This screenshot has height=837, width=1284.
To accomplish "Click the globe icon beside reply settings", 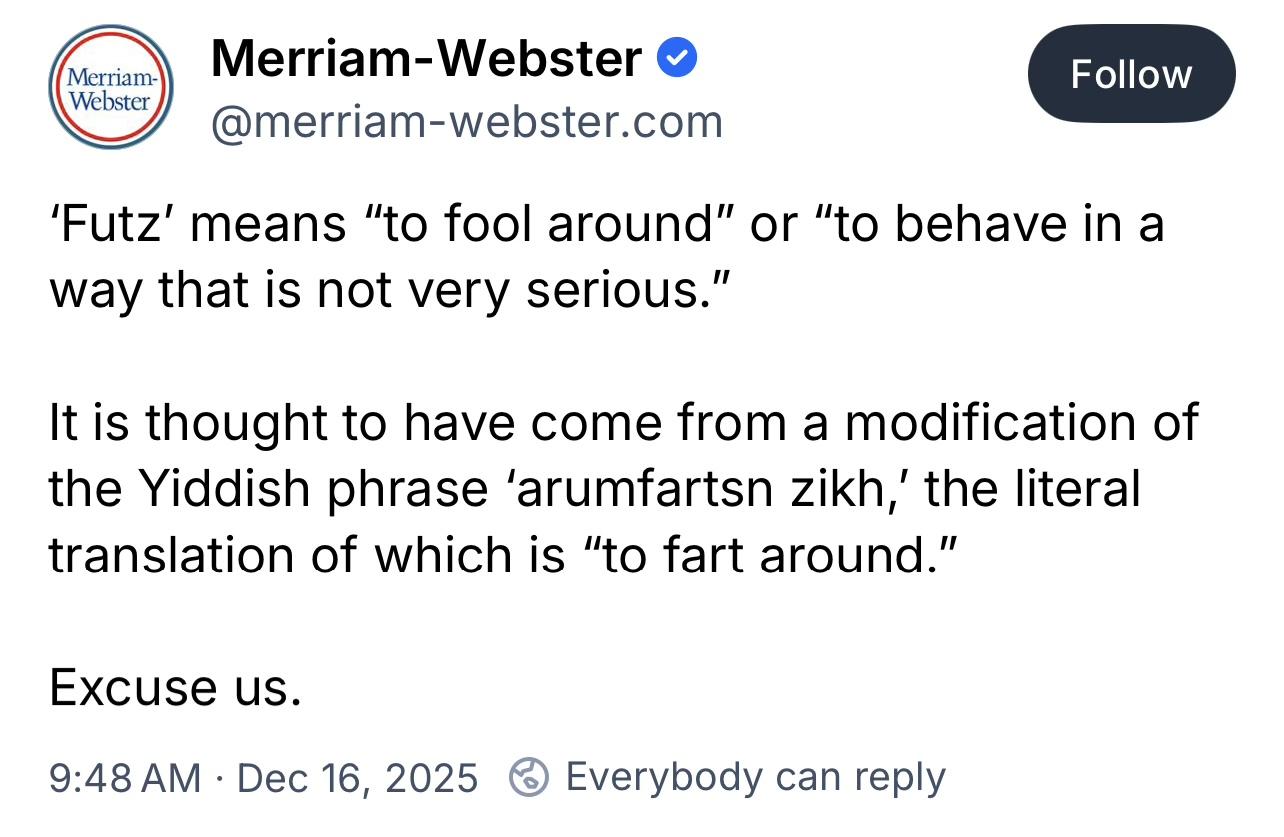I will pos(529,777).
